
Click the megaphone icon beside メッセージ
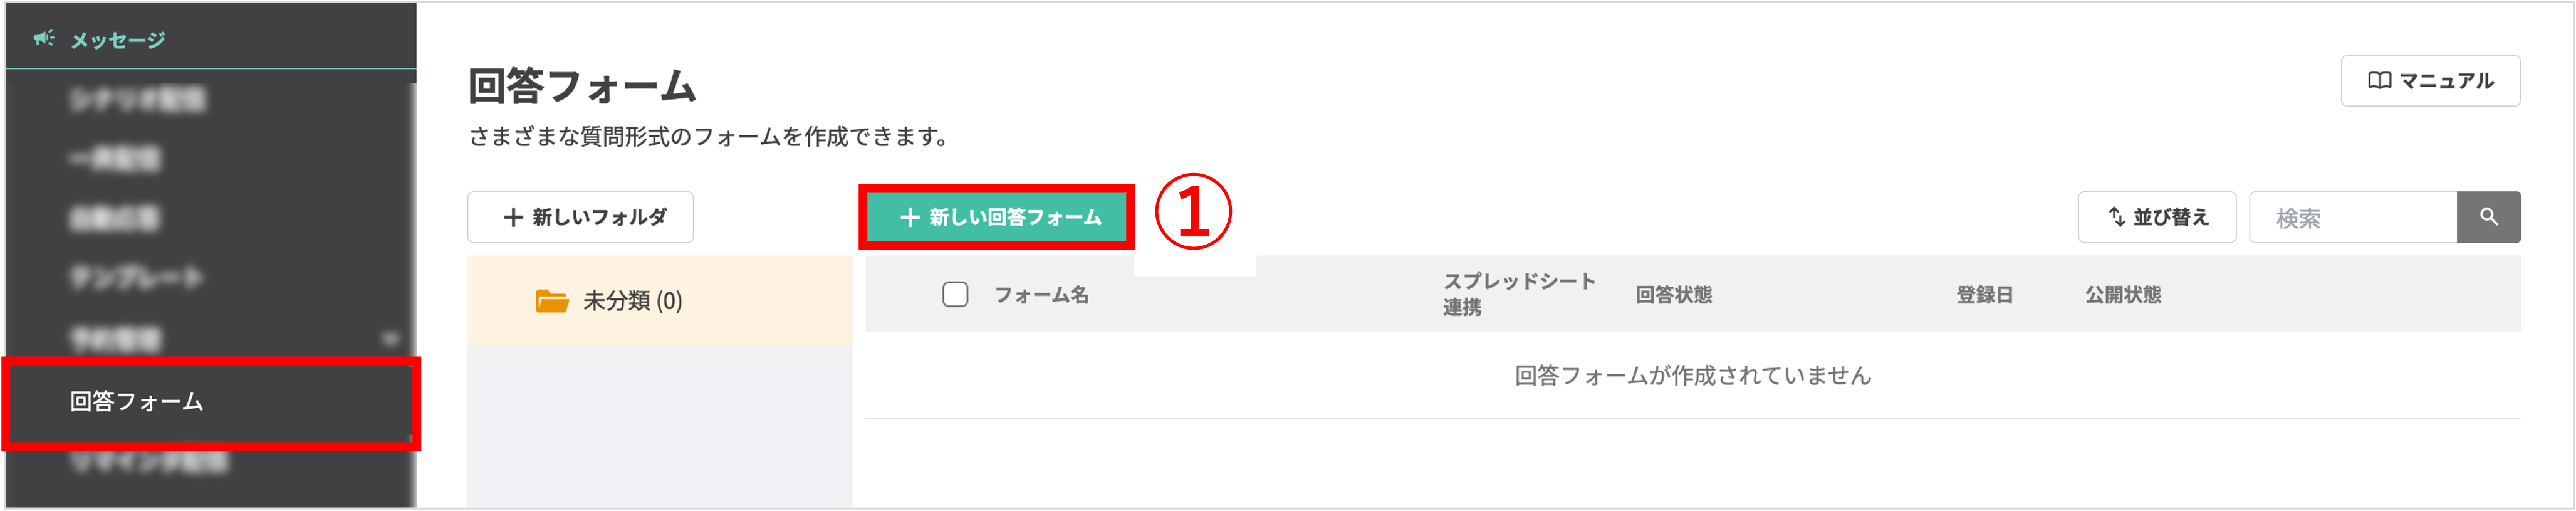pos(43,39)
